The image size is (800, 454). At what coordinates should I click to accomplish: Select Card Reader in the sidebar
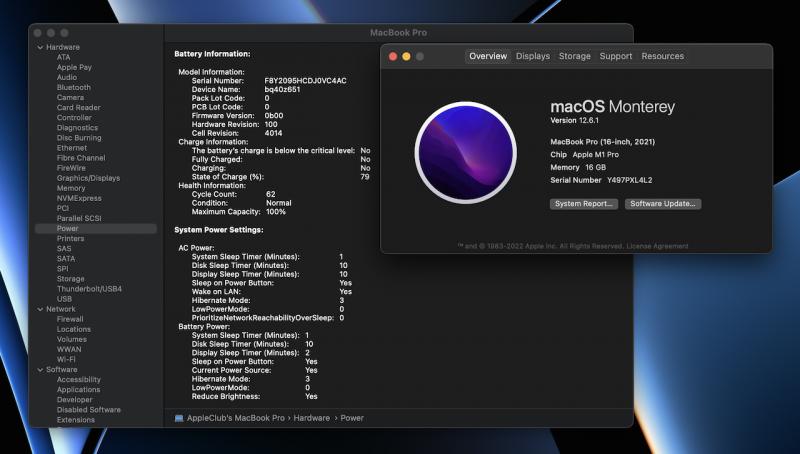pos(79,108)
